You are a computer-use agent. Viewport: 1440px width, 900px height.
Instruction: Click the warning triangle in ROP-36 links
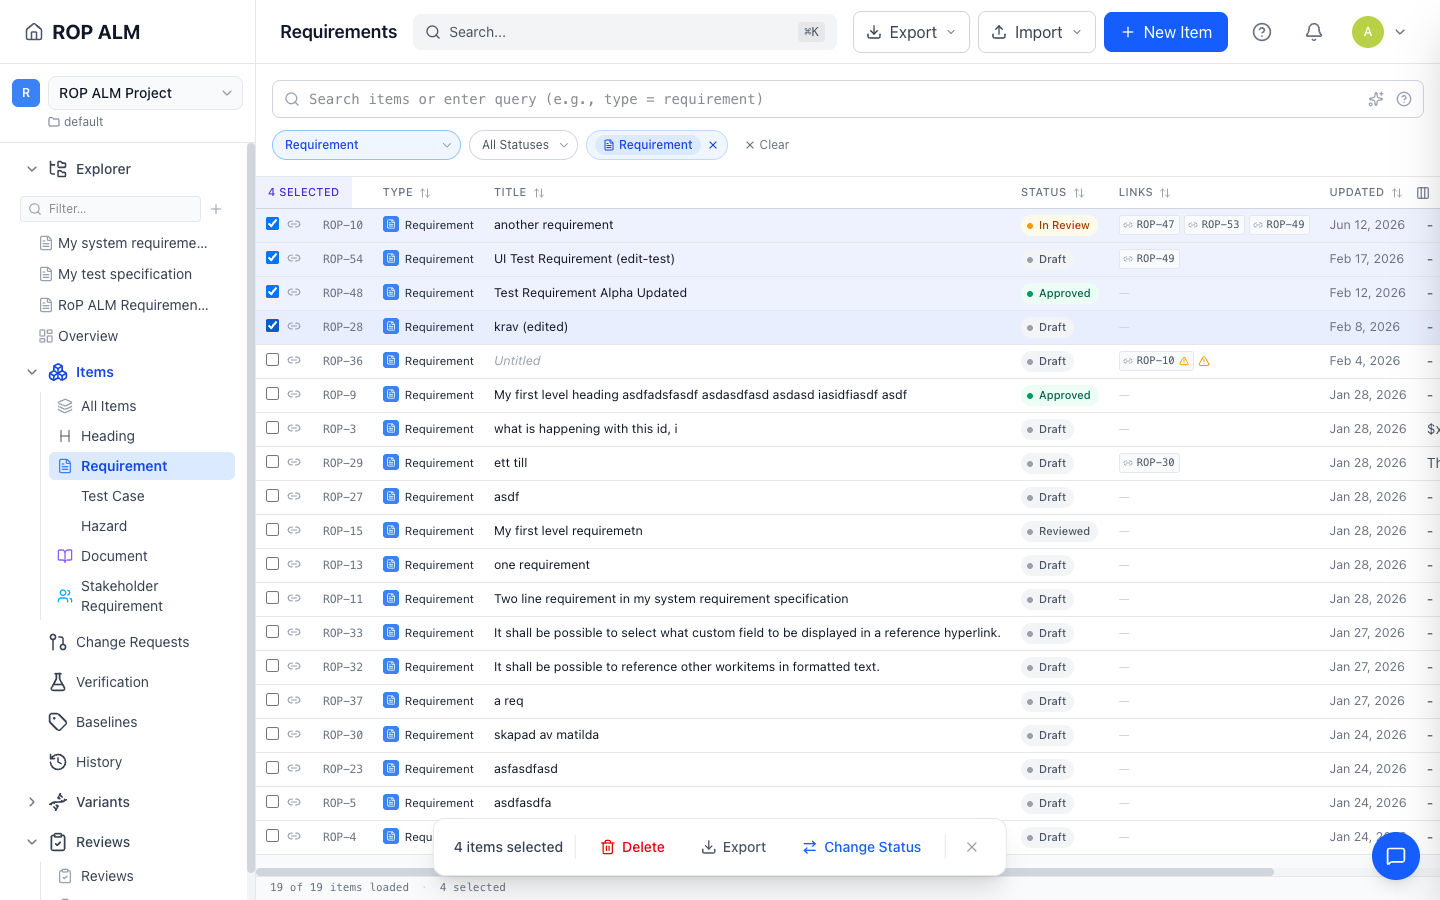(x=1204, y=361)
